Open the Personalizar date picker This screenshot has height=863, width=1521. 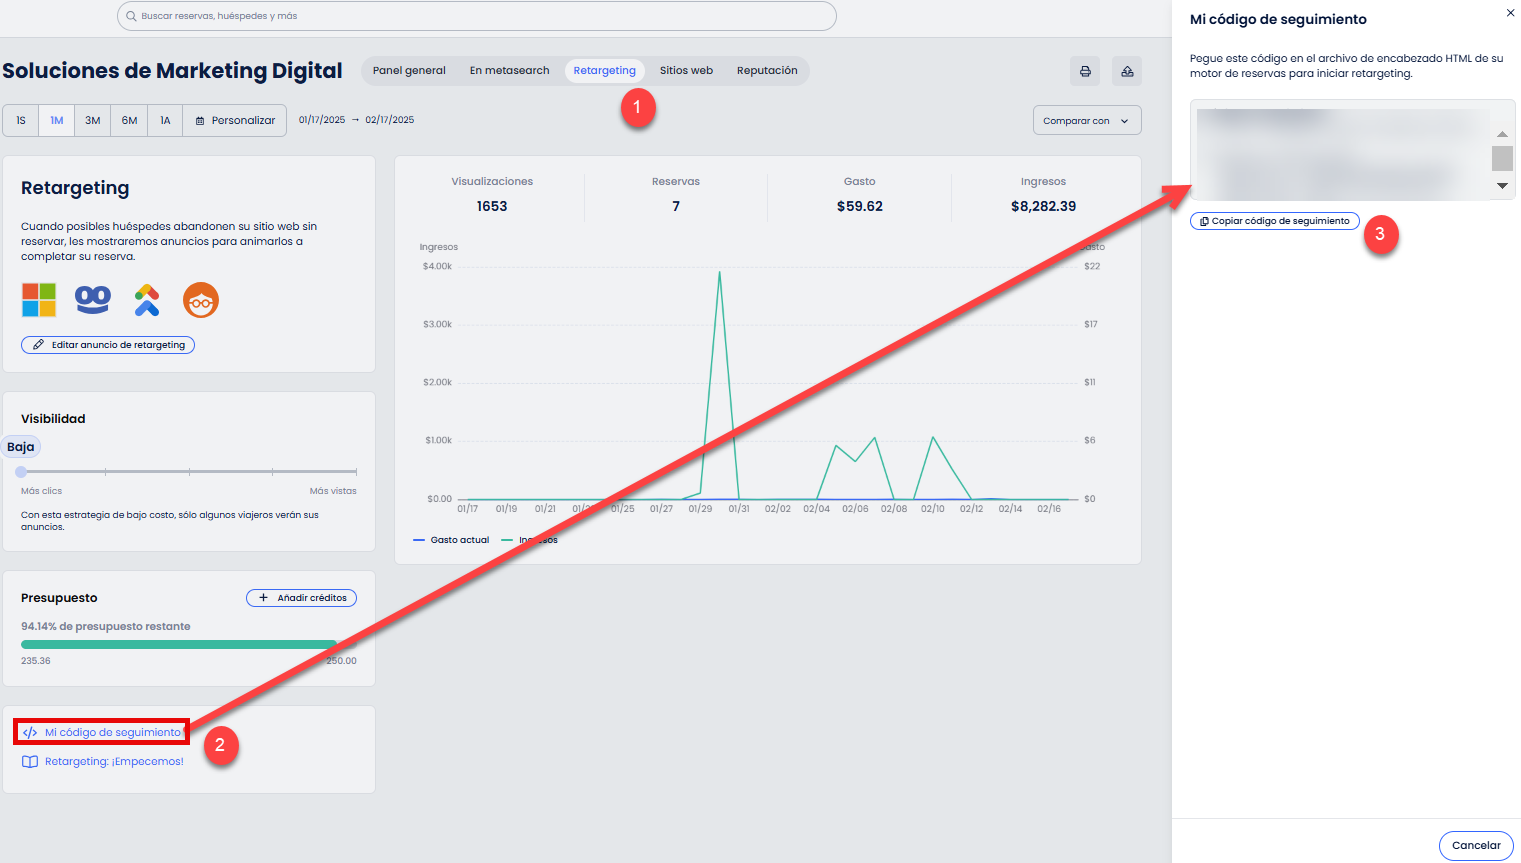click(235, 120)
